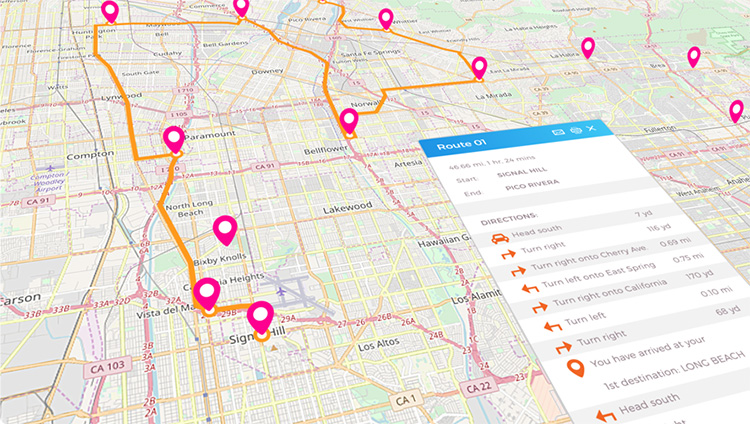Click the Turn right onto California step

point(610,293)
